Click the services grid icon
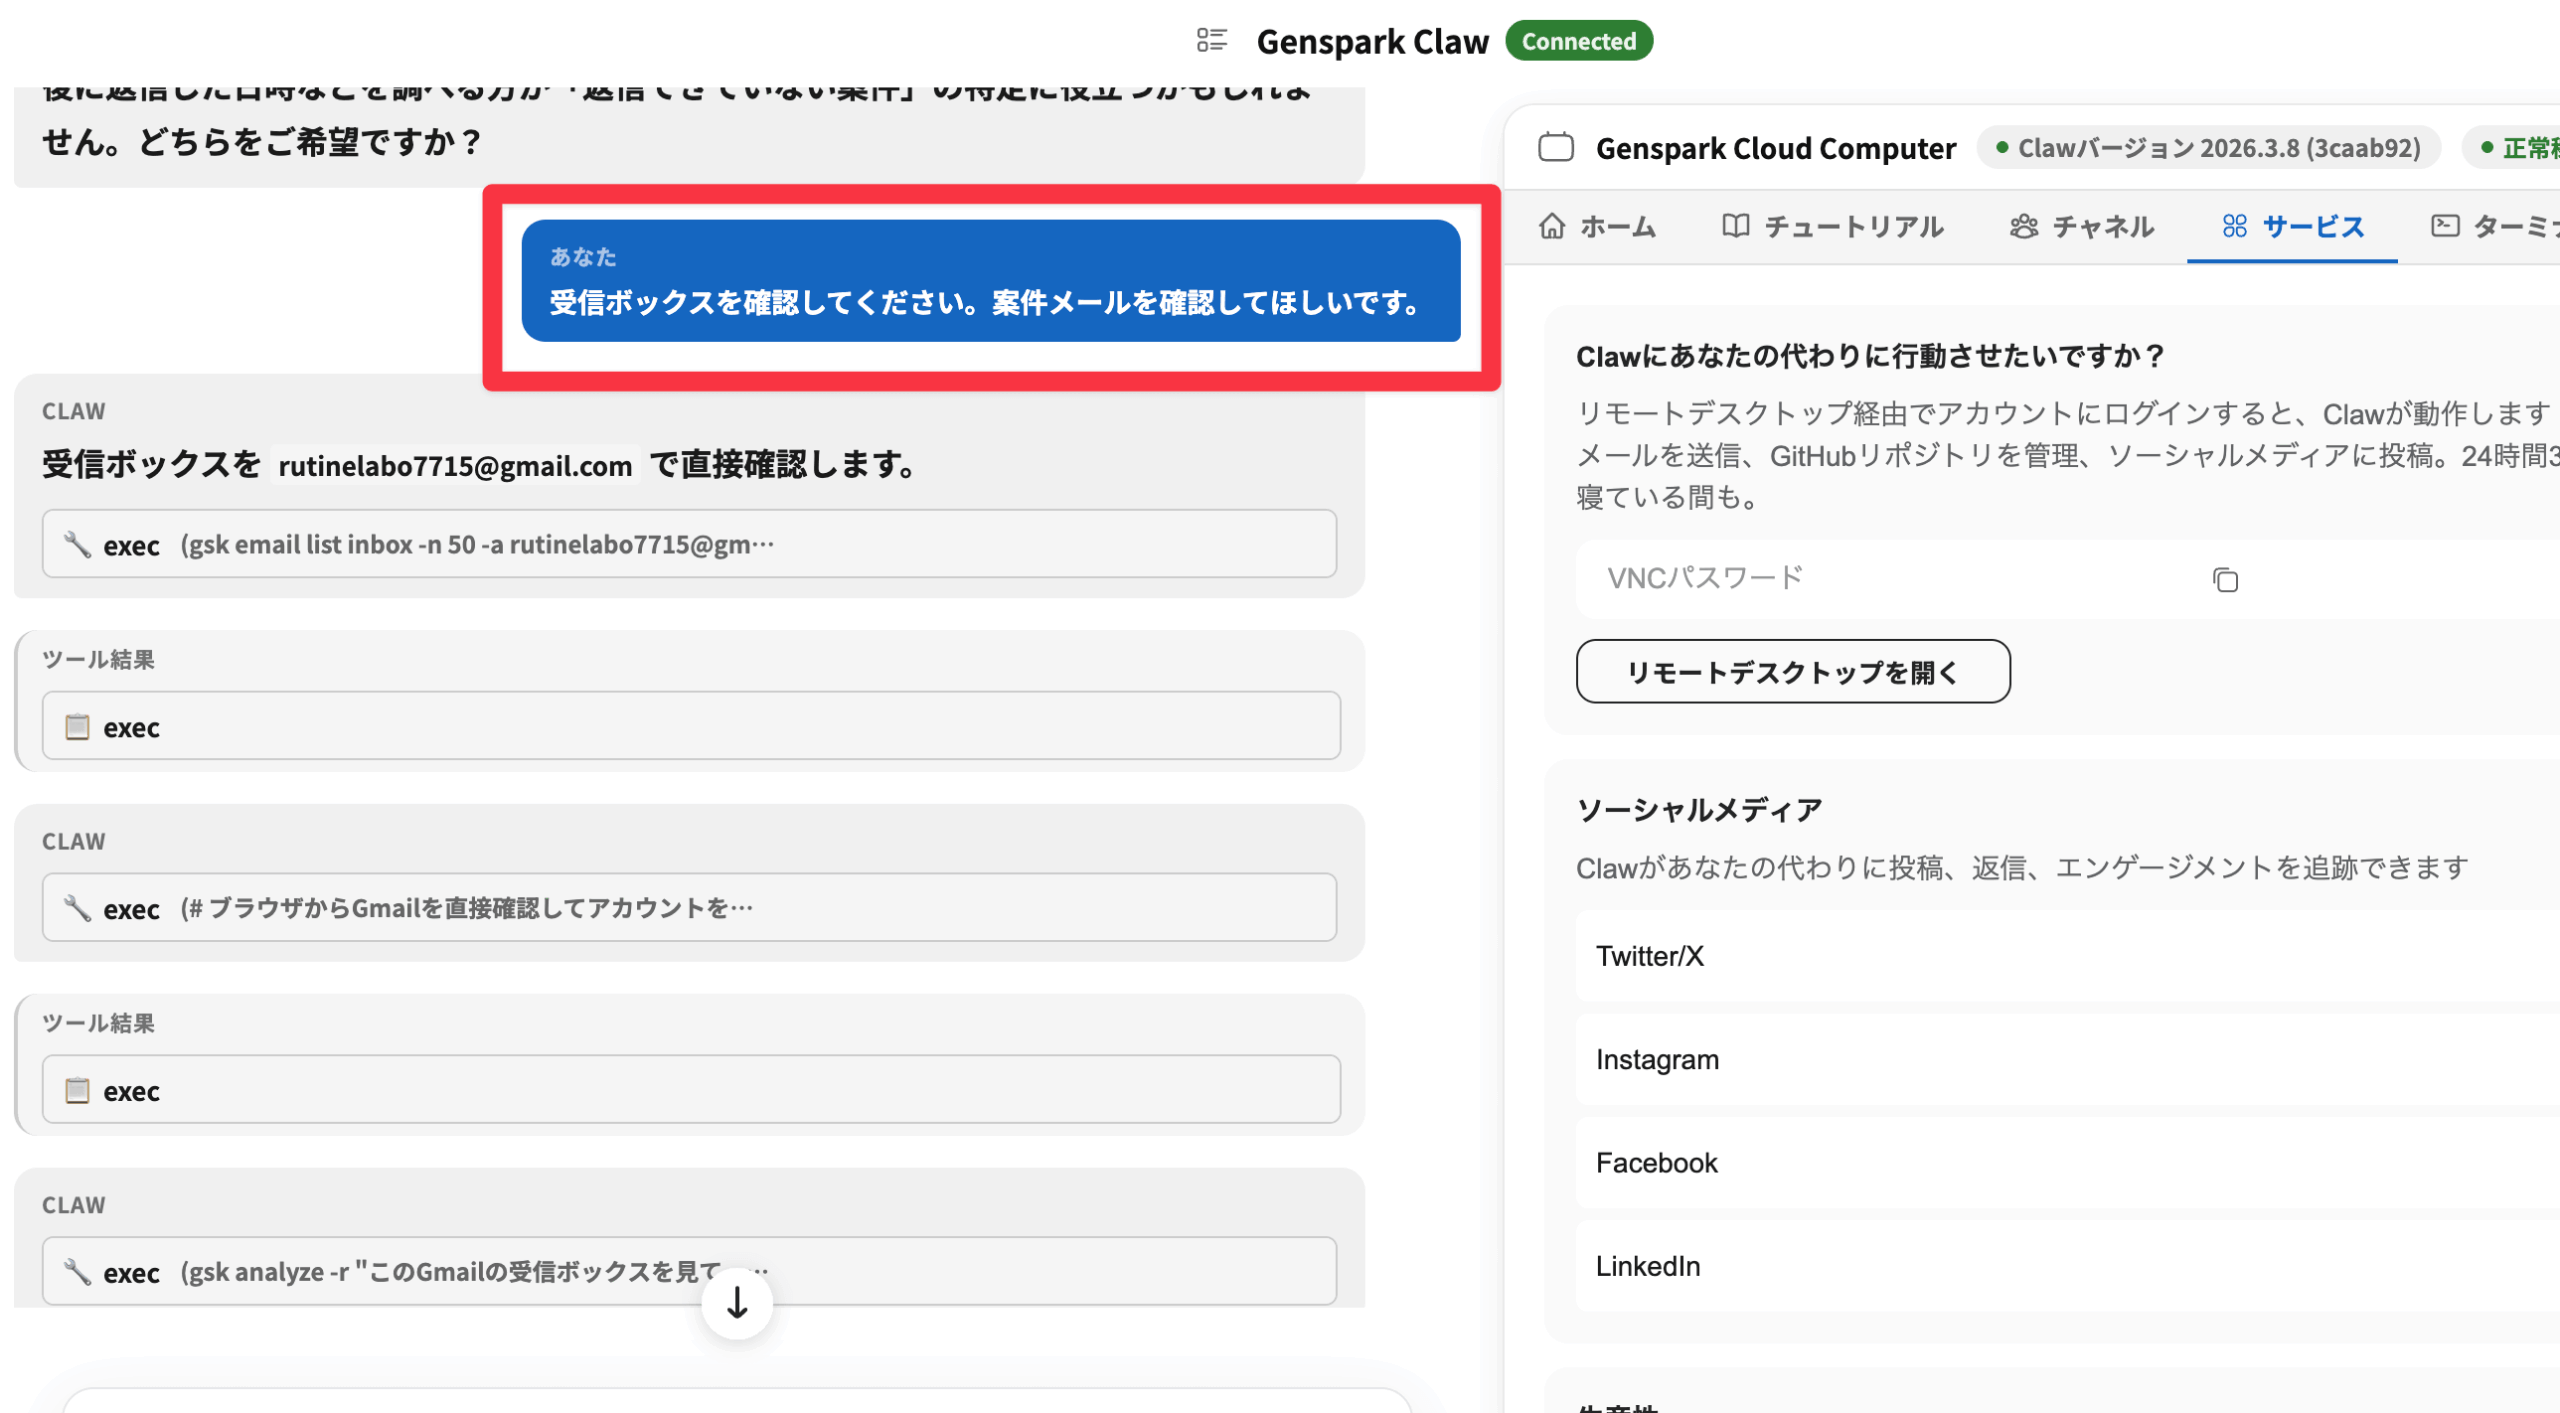This screenshot has height=1413, width=2560. click(2234, 226)
